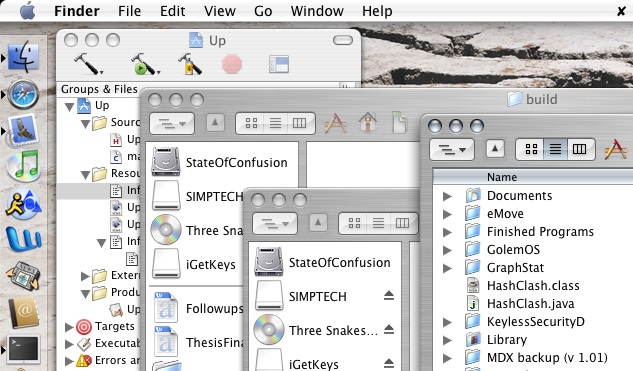Viewport: 633px width, 371px height.
Task: Switch back Finder window to icon view
Action: click(251, 123)
